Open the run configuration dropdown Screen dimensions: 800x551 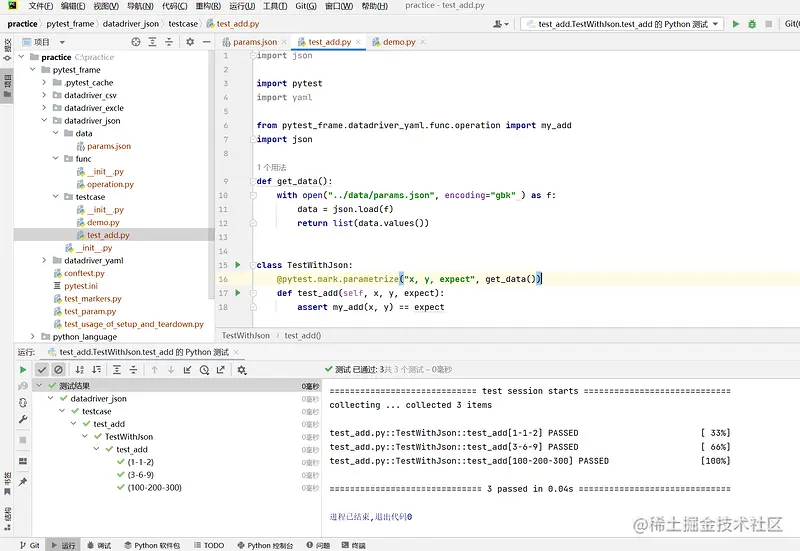pyautogui.click(x=622, y=24)
